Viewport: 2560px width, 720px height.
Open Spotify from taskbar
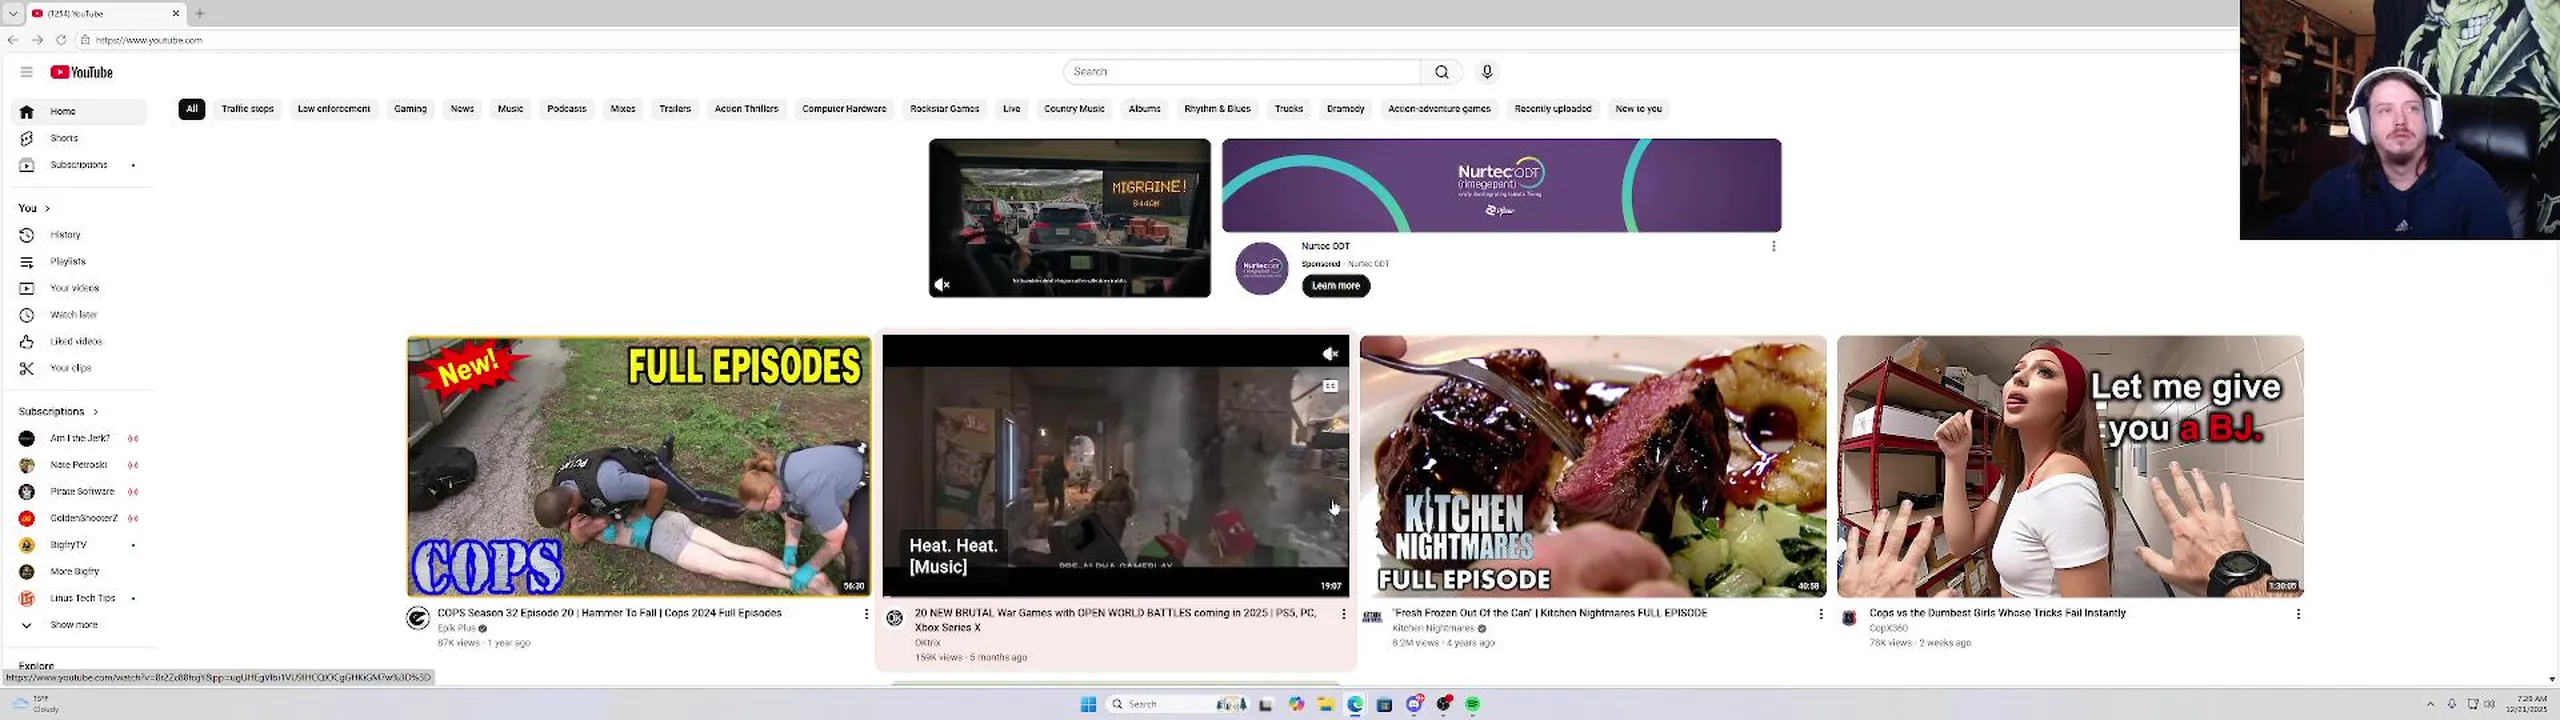pyautogui.click(x=1472, y=704)
